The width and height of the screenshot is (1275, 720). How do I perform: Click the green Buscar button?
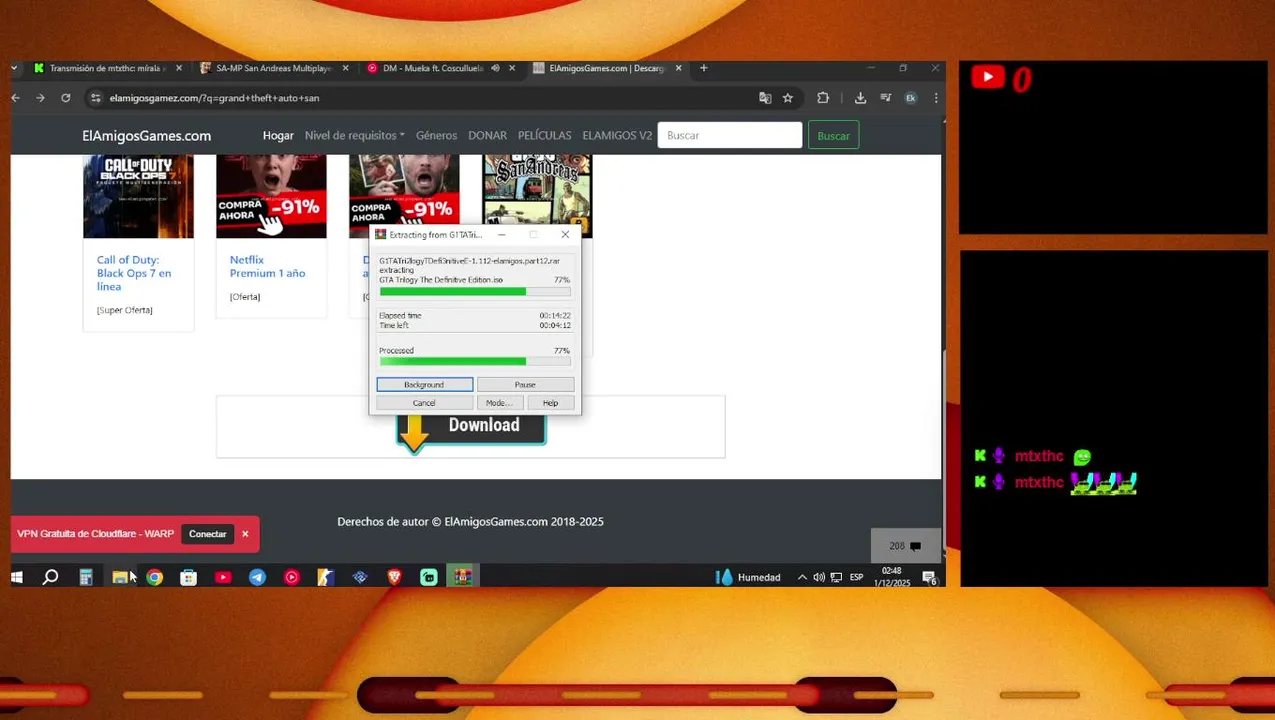pos(833,136)
